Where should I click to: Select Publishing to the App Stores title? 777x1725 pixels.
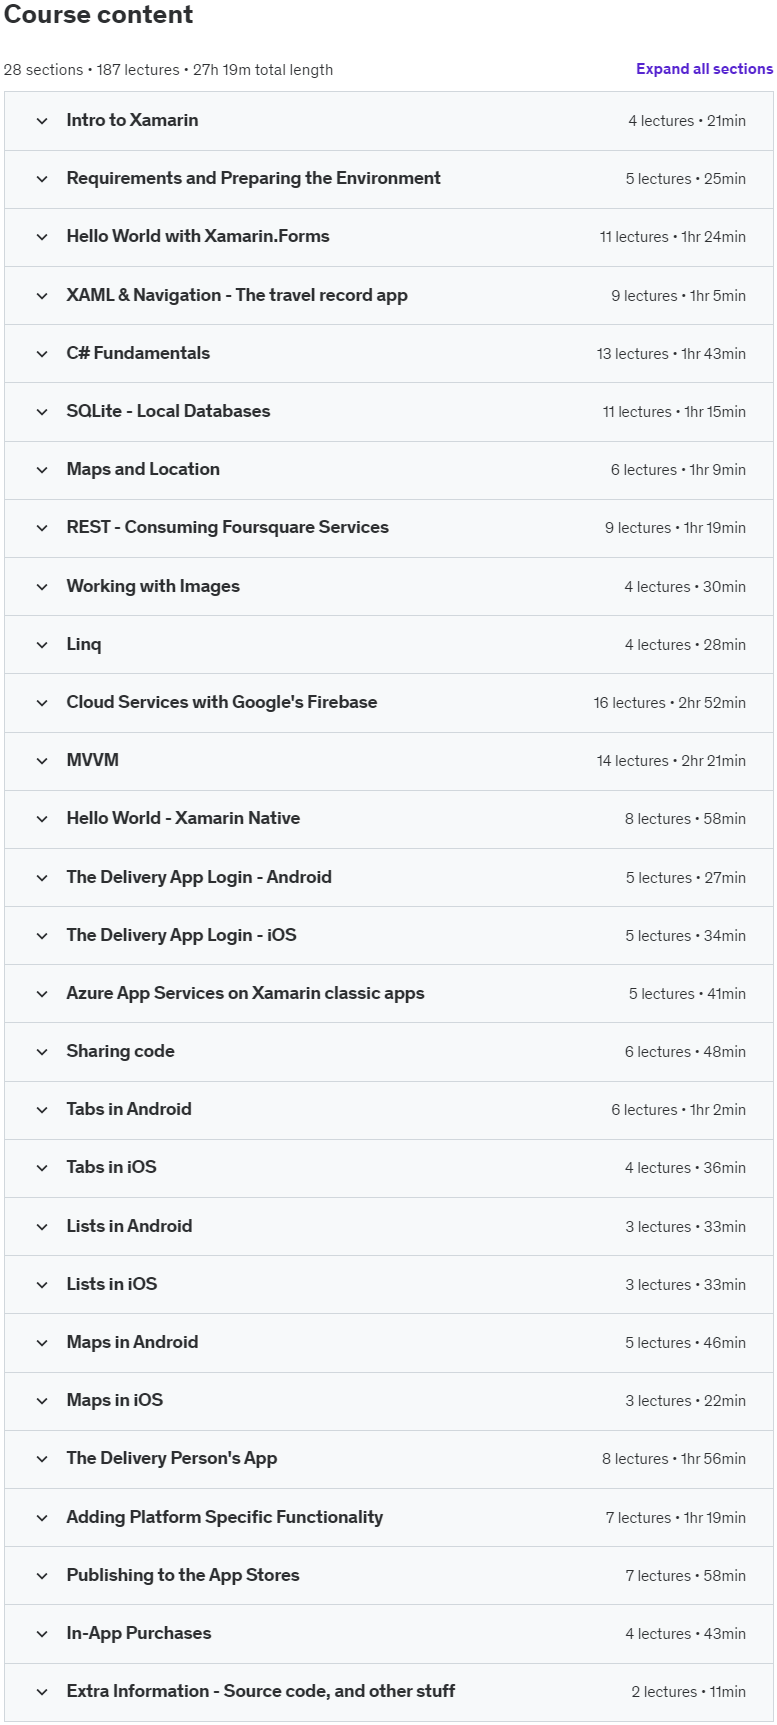pyautogui.click(x=183, y=1575)
